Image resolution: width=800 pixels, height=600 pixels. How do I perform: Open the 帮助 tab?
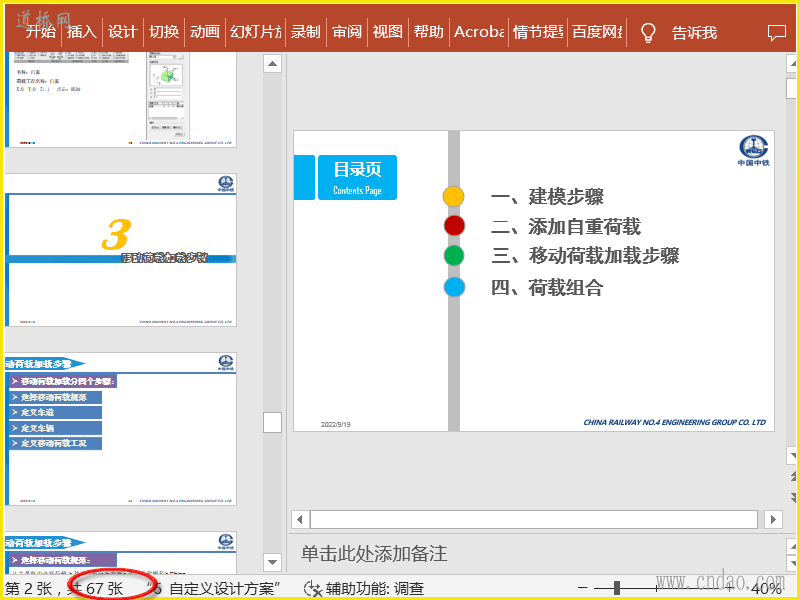tap(429, 32)
